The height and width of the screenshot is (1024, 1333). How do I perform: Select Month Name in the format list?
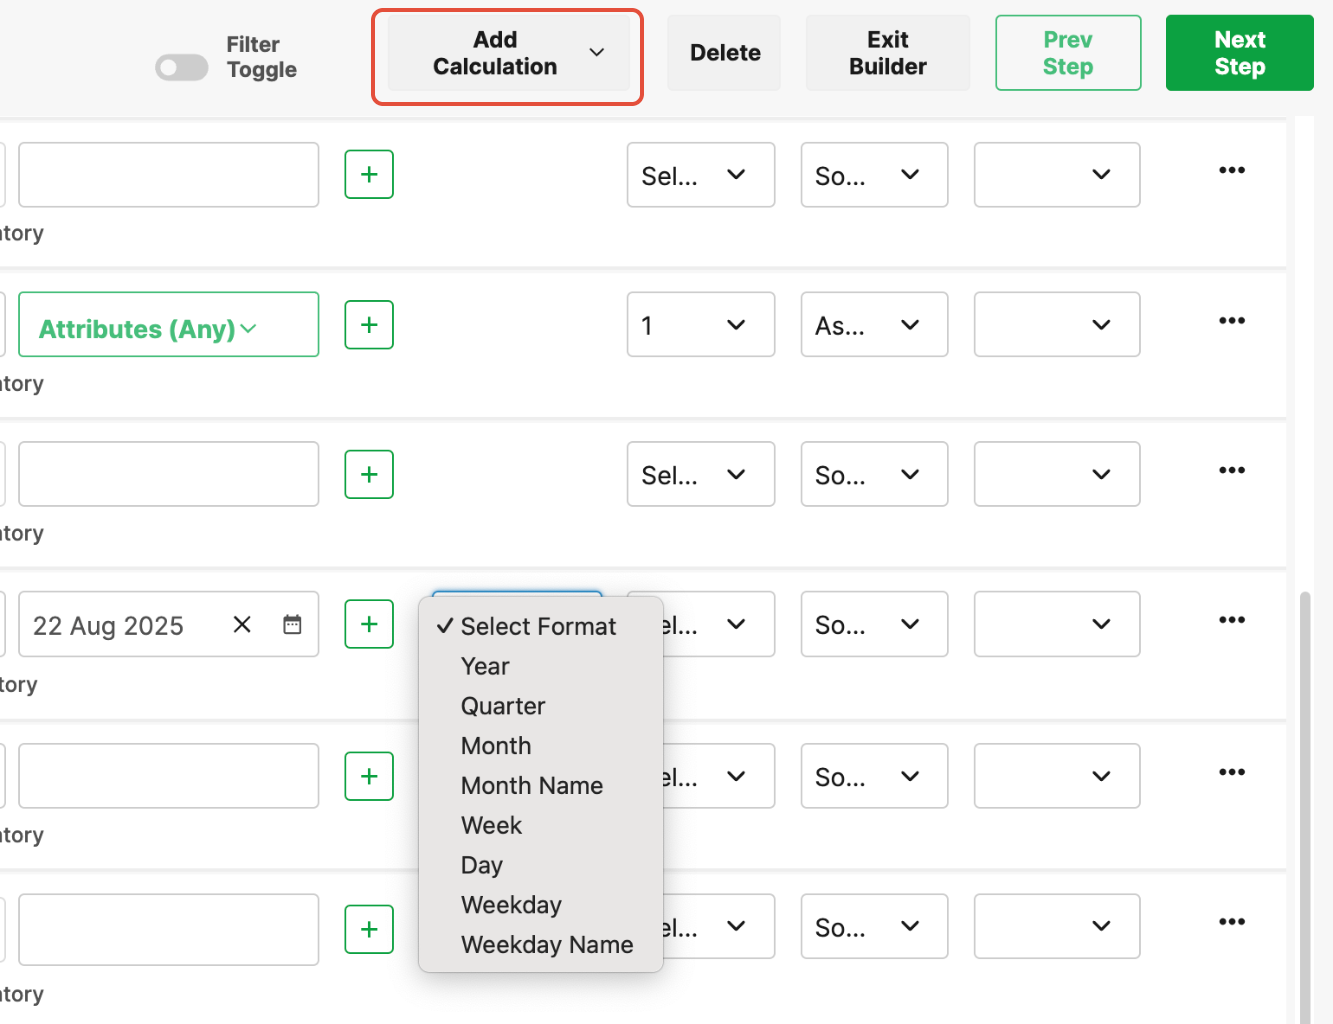(x=531, y=786)
